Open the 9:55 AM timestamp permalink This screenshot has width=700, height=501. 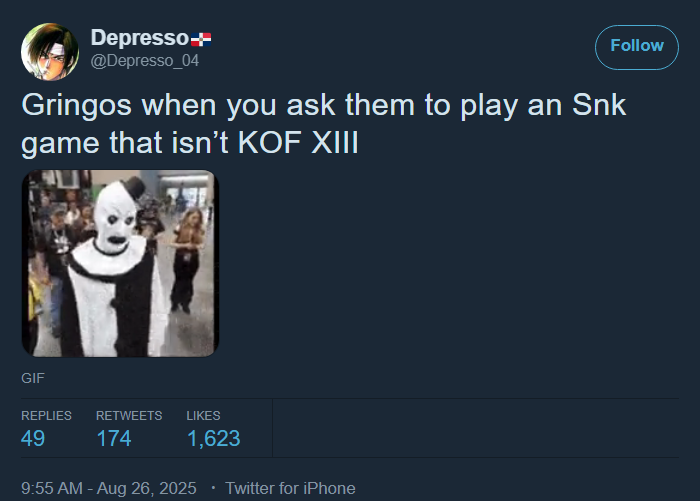point(52,488)
